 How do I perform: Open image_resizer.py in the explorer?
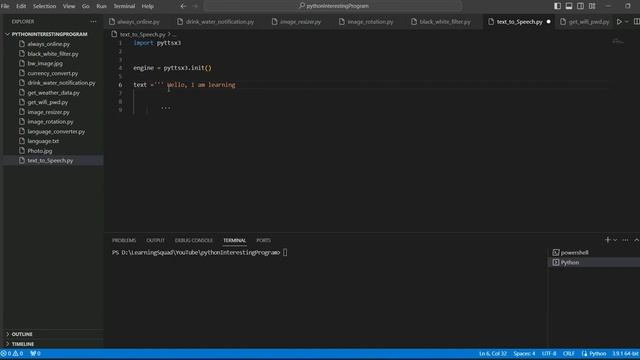[49, 112]
